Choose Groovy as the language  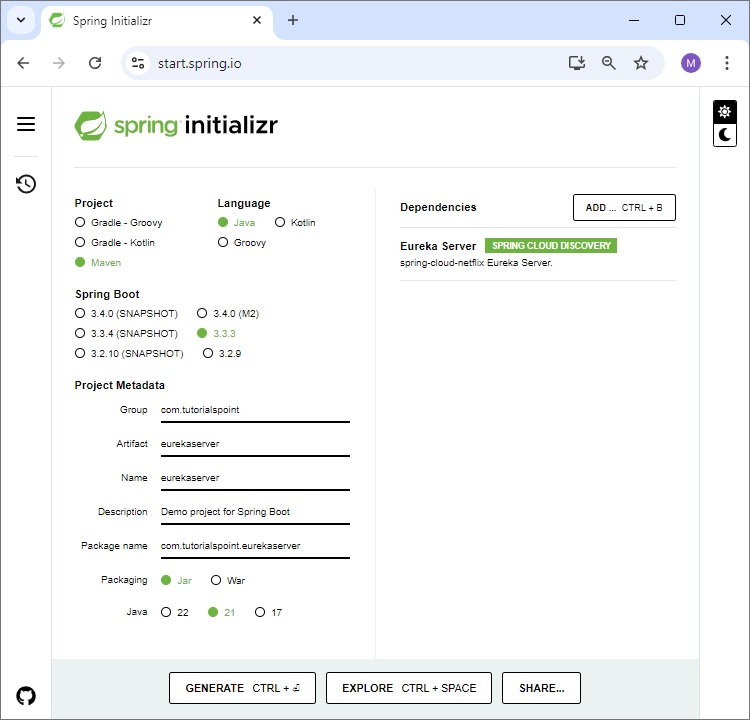coord(242,243)
